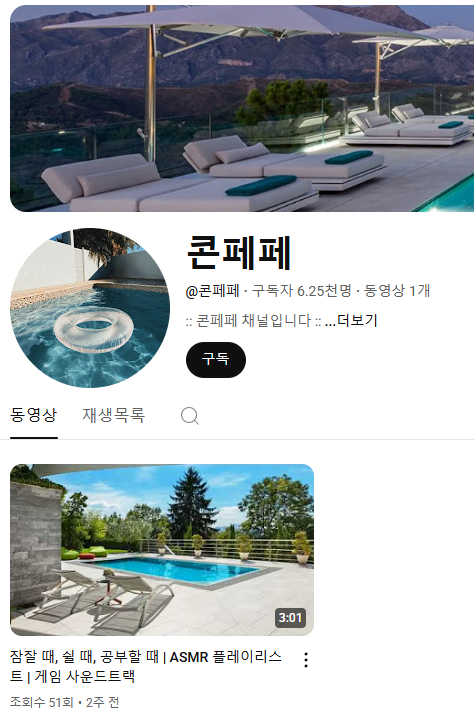Click the 구독 subscribe button
474x713 pixels.
coord(216,360)
